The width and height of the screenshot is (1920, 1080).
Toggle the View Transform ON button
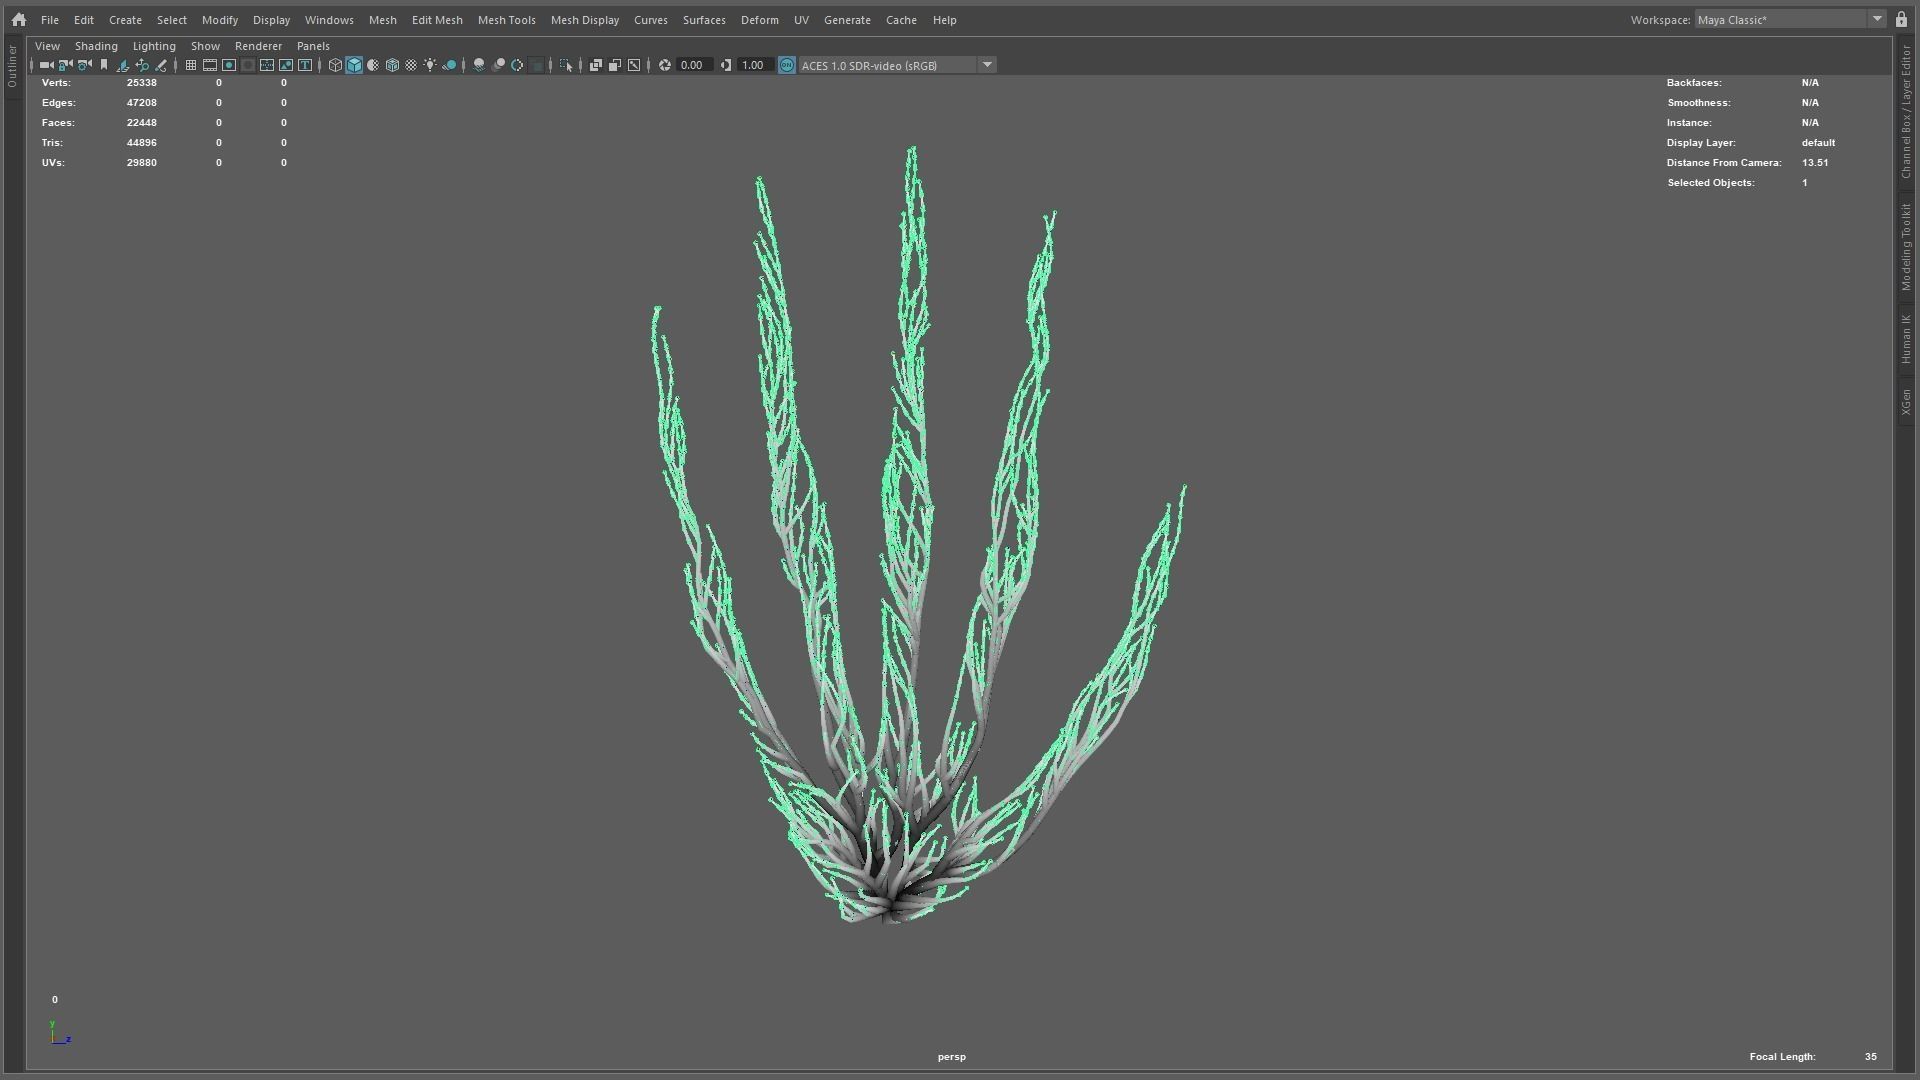coord(787,65)
